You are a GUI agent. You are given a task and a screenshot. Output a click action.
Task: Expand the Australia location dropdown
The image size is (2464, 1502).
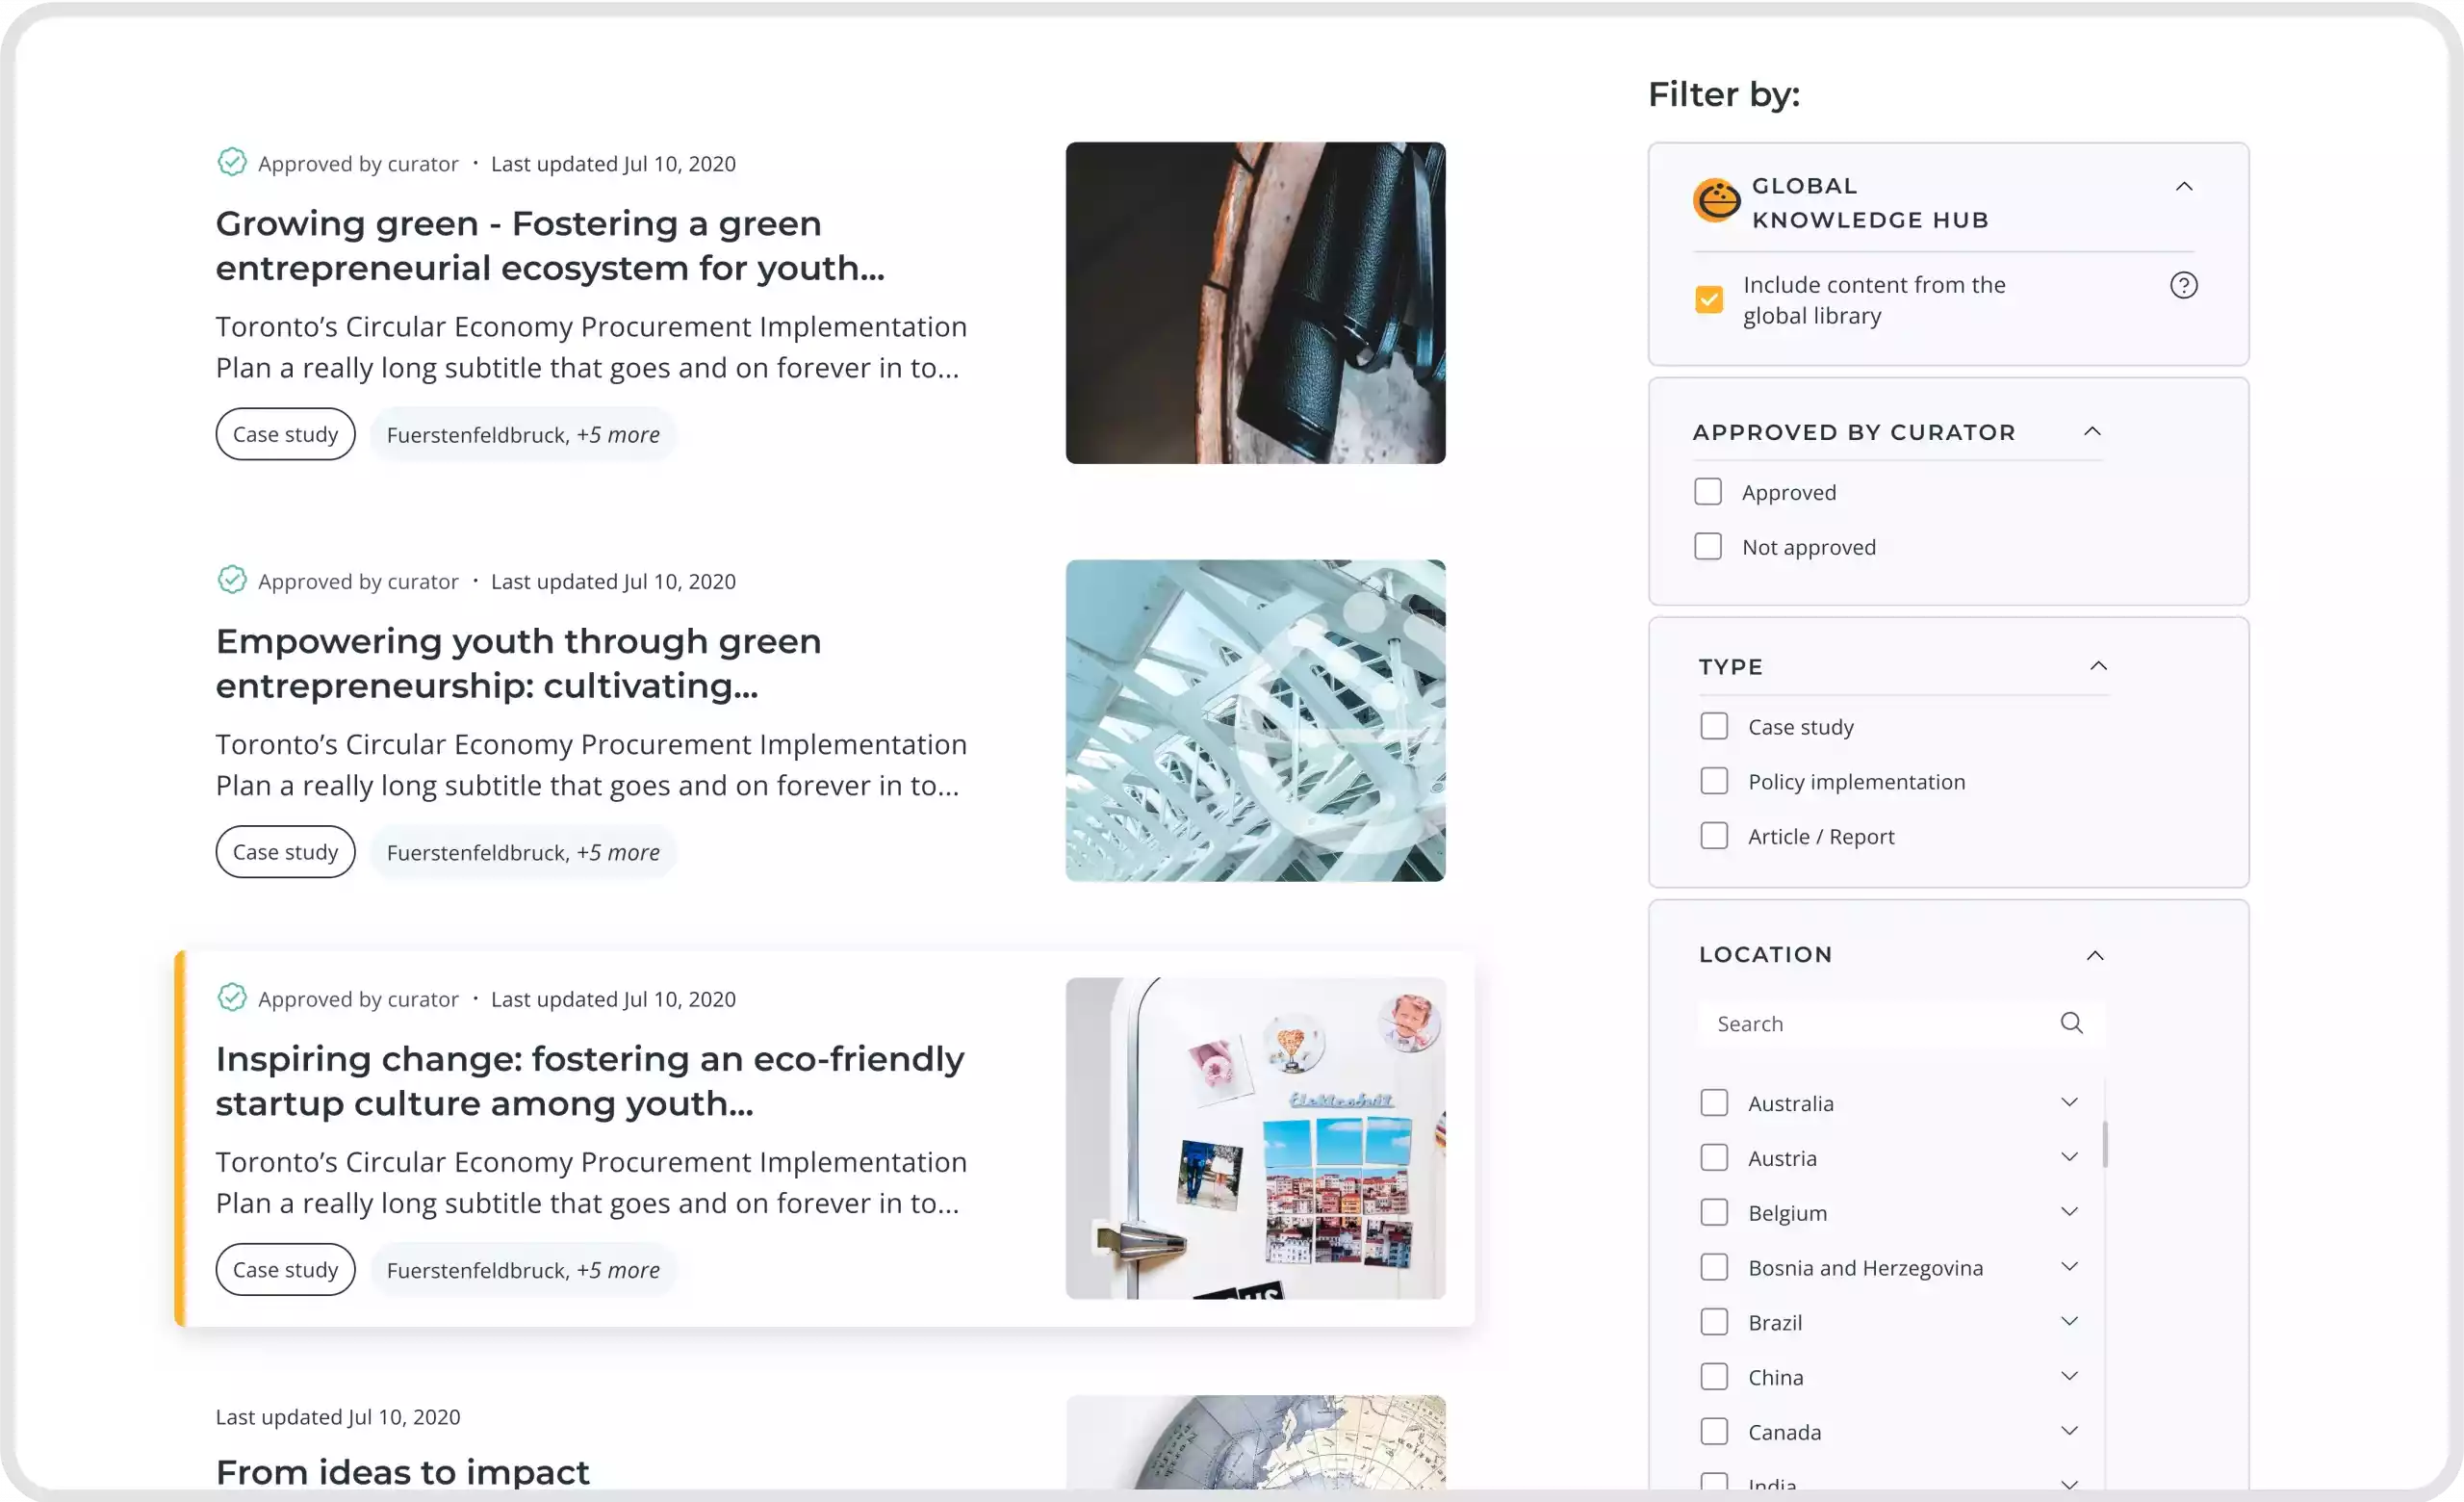(x=2068, y=1102)
